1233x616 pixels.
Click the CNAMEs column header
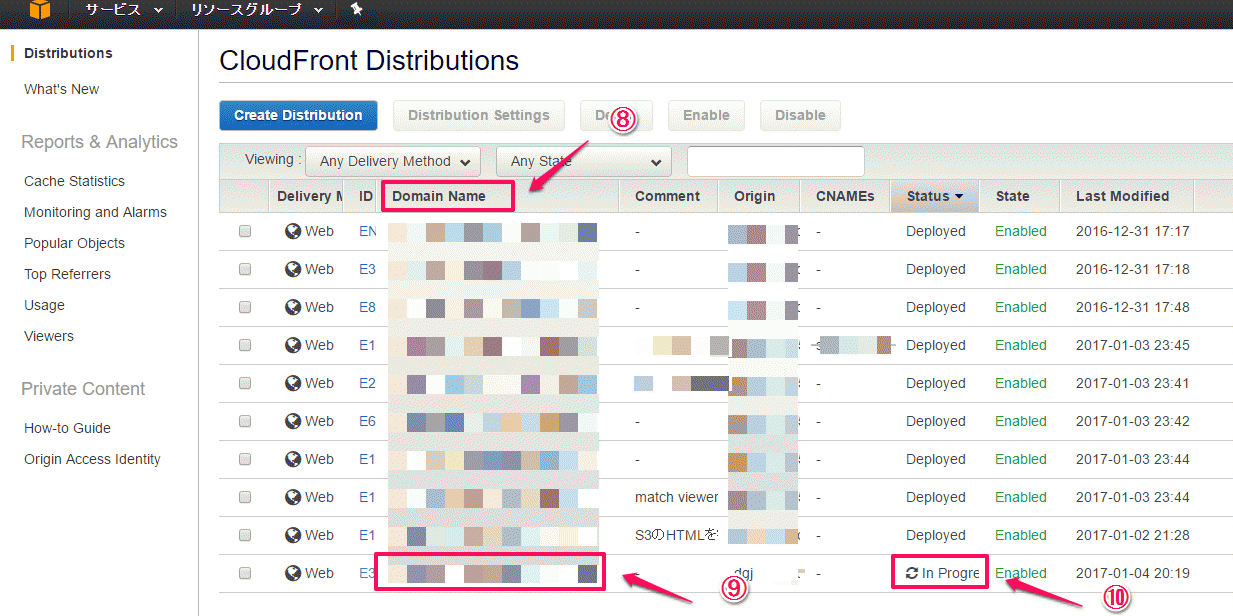pos(845,196)
